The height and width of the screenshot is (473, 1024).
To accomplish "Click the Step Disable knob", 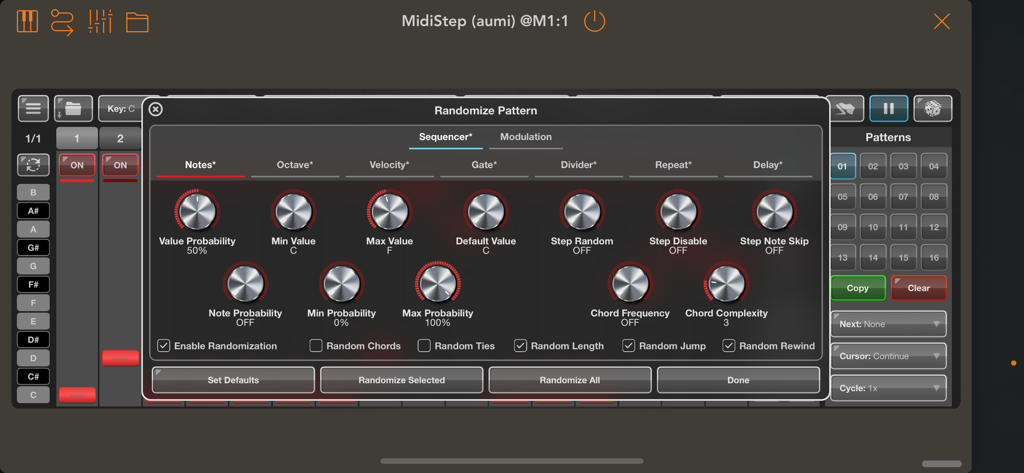I will pos(678,212).
